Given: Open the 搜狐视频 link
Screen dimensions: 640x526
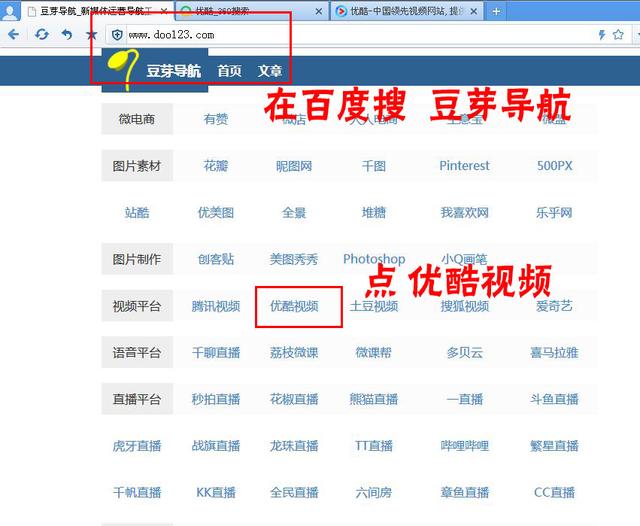Looking at the screenshot, I should point(464,306).
